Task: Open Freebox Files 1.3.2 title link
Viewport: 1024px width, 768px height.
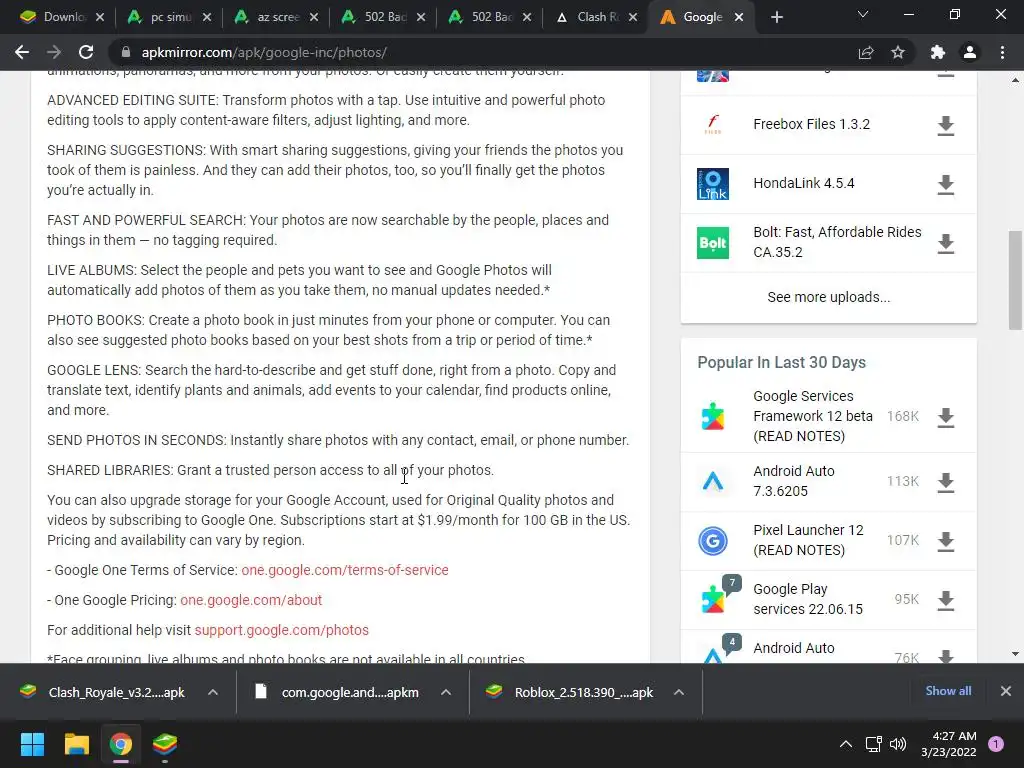Action: tap(811, 124)
